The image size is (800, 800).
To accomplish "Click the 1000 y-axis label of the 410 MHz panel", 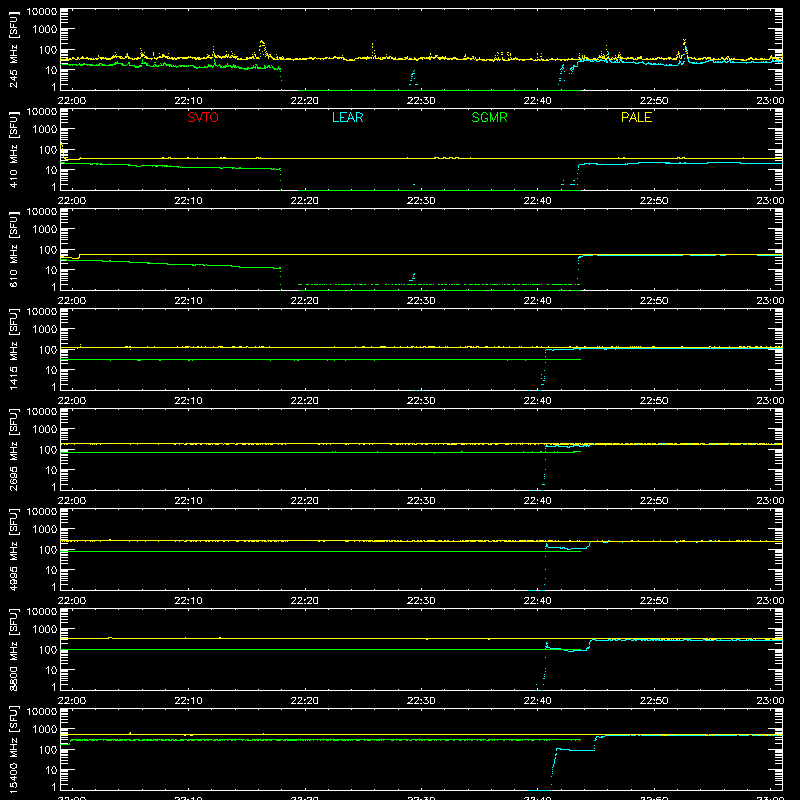I will 44,129.
